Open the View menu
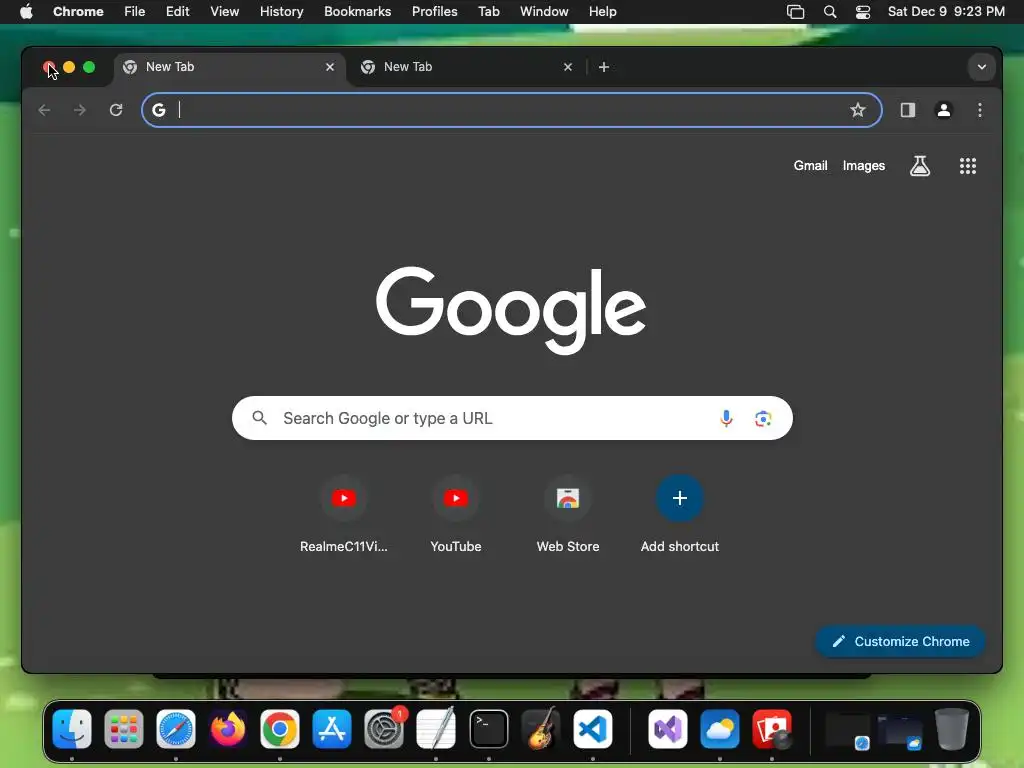Screen dimensions: 1024x768 [x=225, y=12]
